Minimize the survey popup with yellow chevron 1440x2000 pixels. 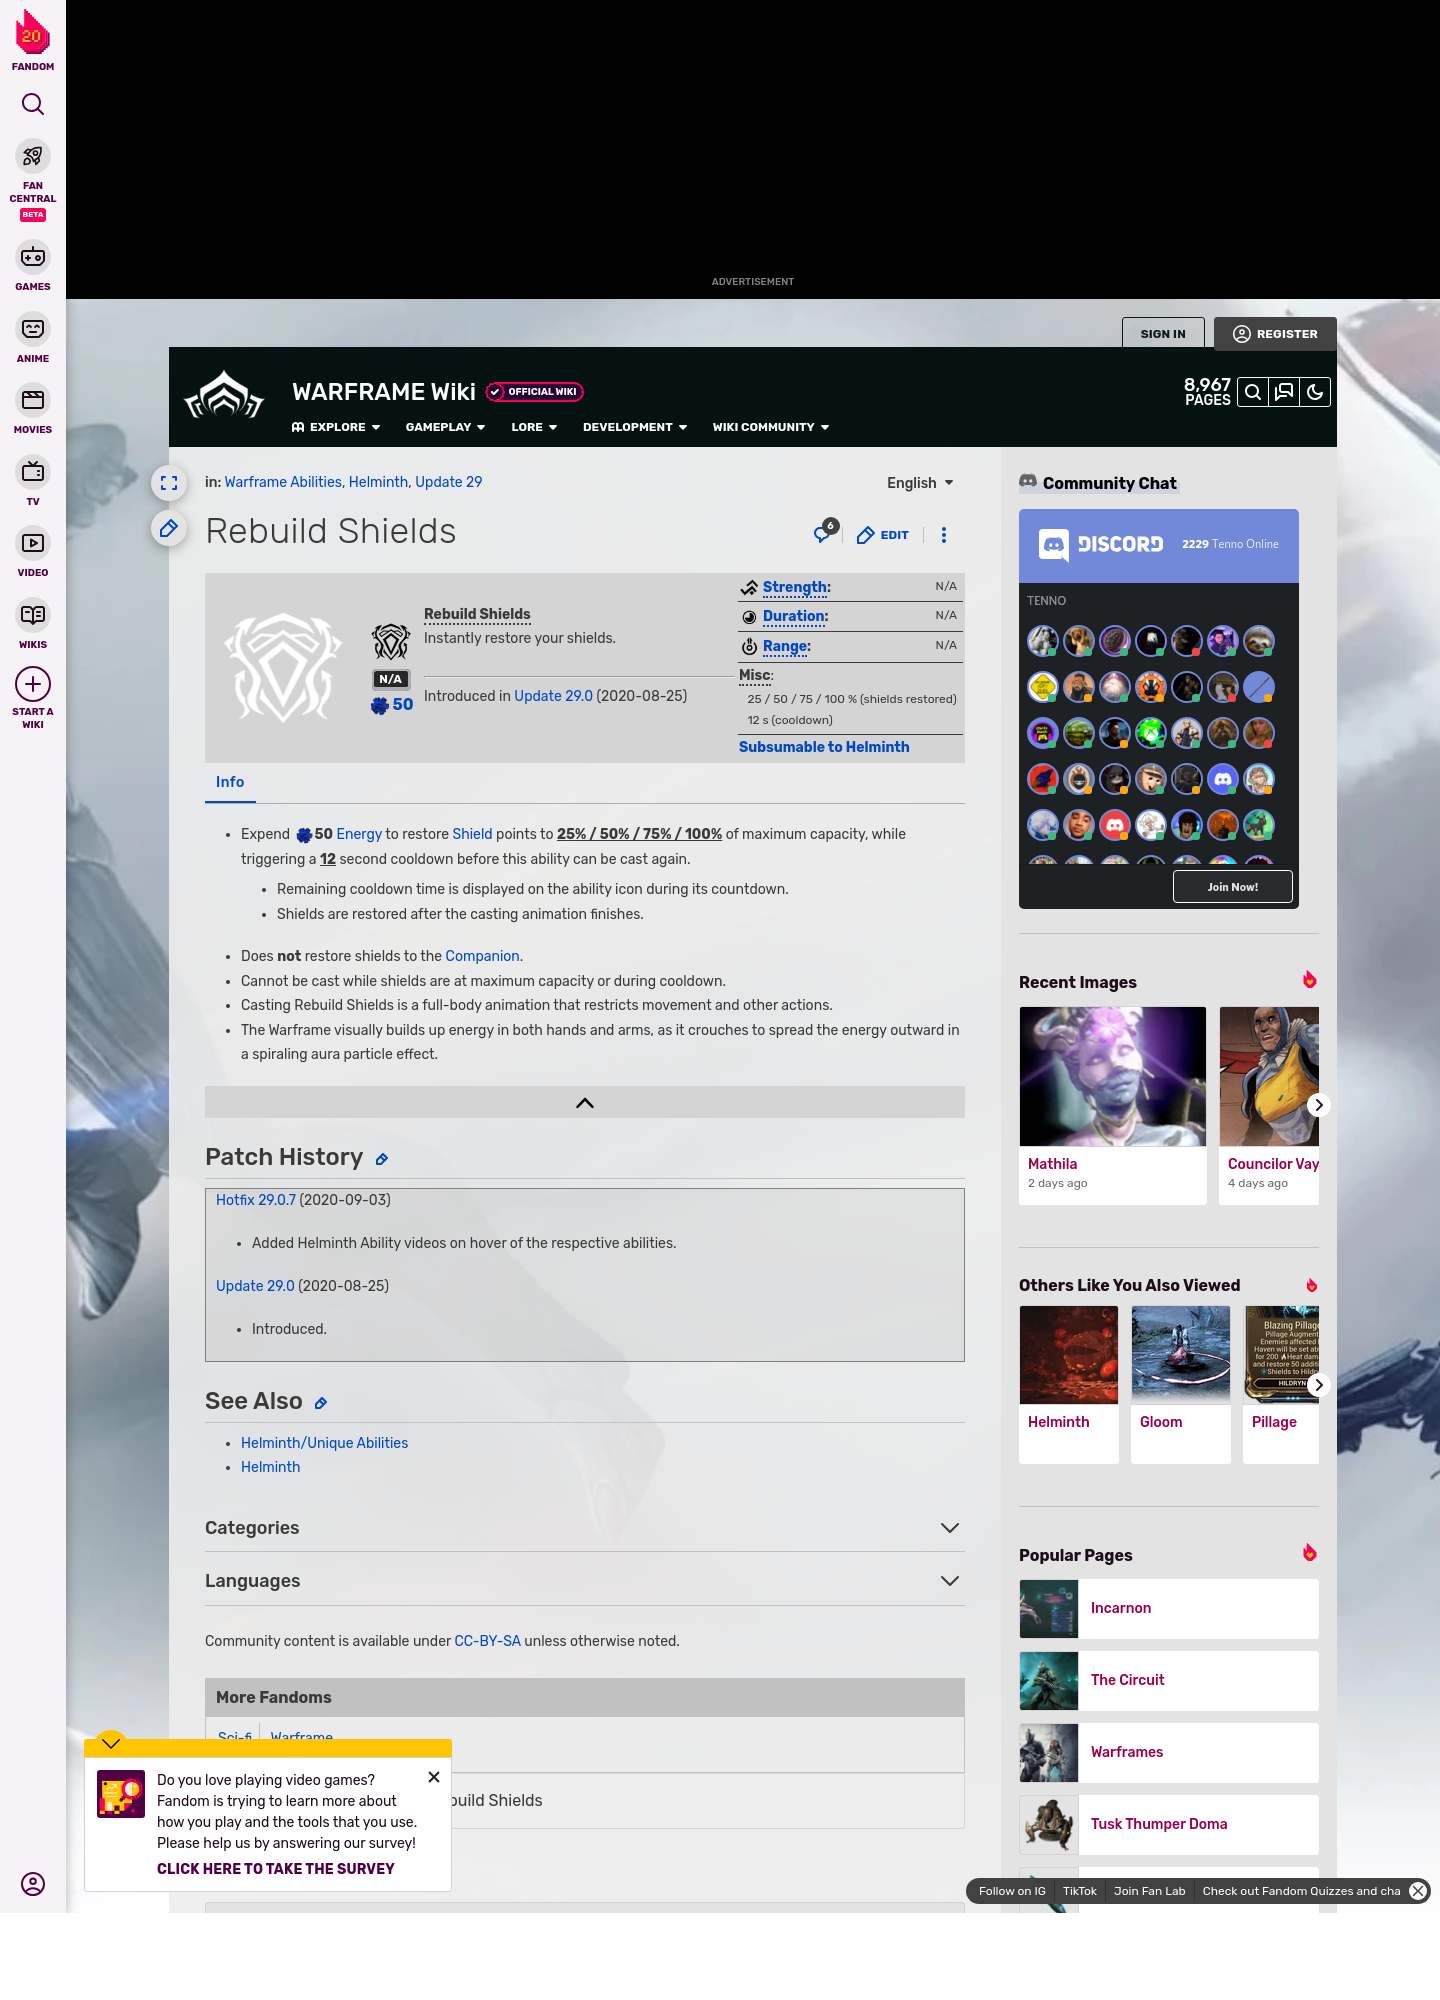point(111,1743)
